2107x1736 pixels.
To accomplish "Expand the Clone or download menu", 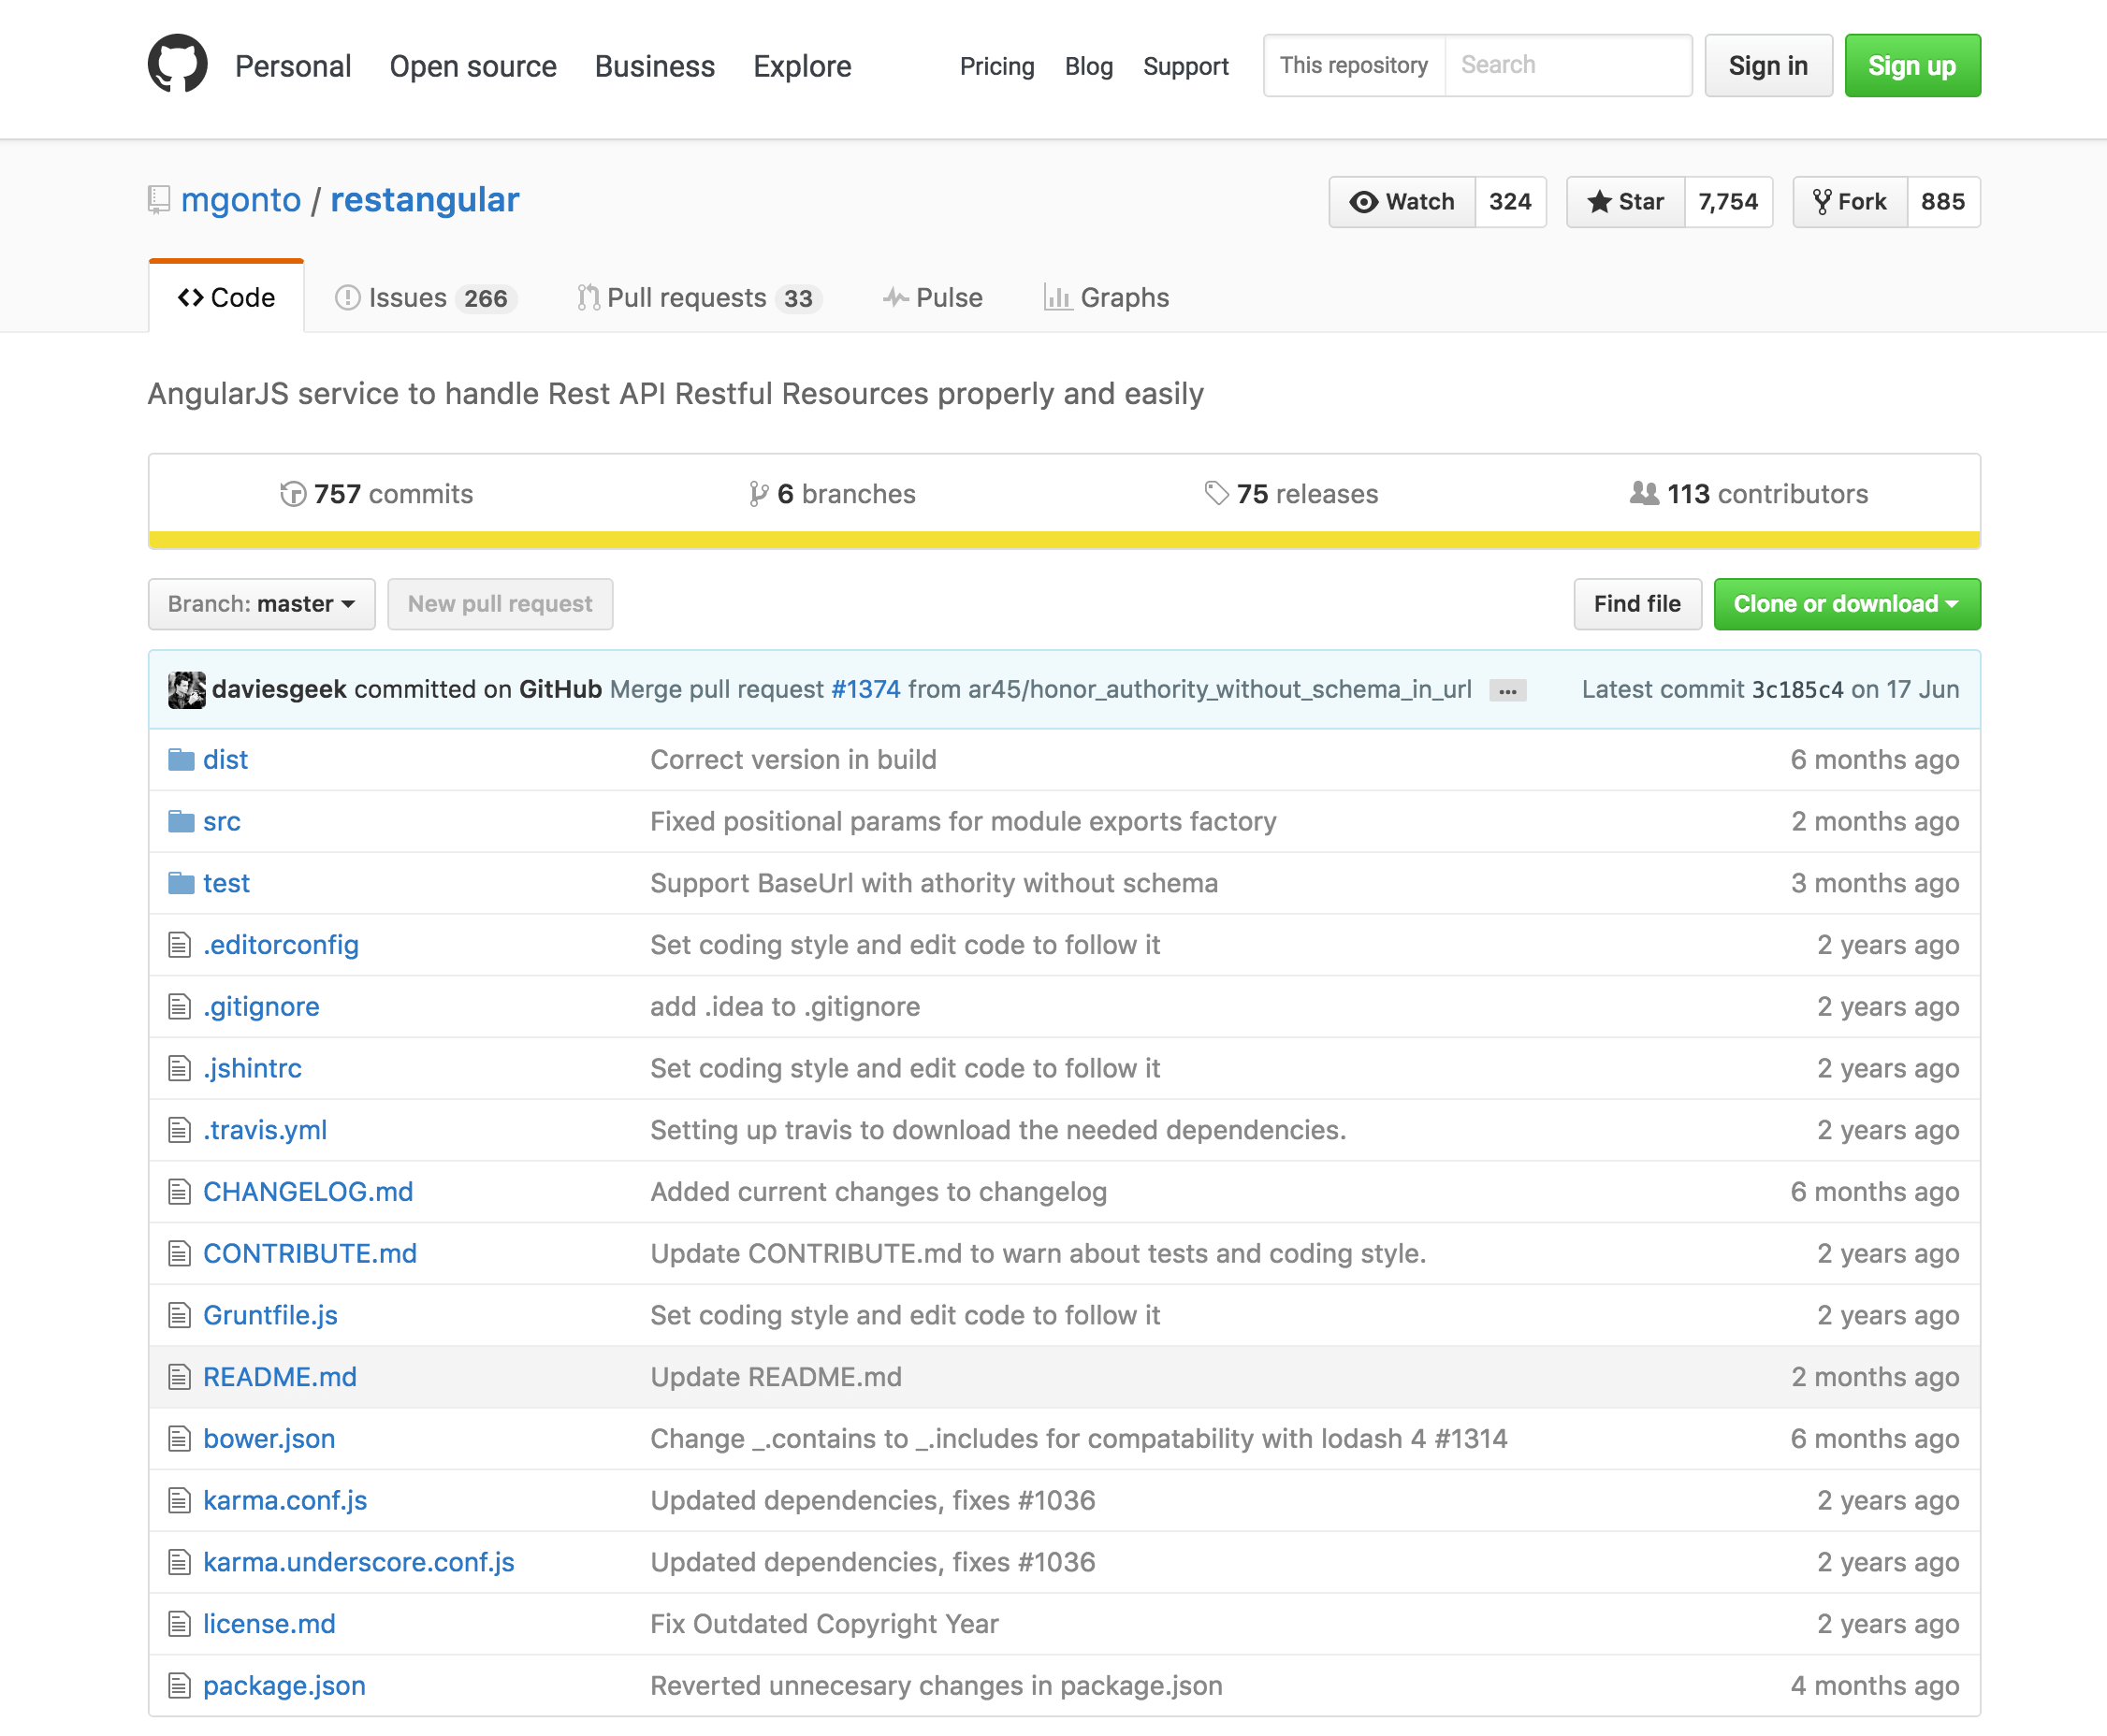I will (1847, 604).
